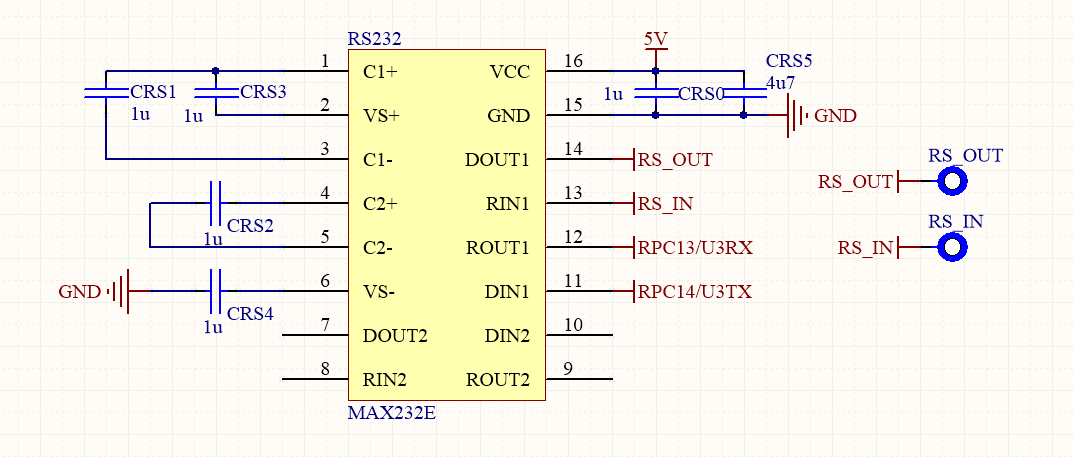
Task: Select the CRS0 capacitor symbol
Action: [656, 92]
